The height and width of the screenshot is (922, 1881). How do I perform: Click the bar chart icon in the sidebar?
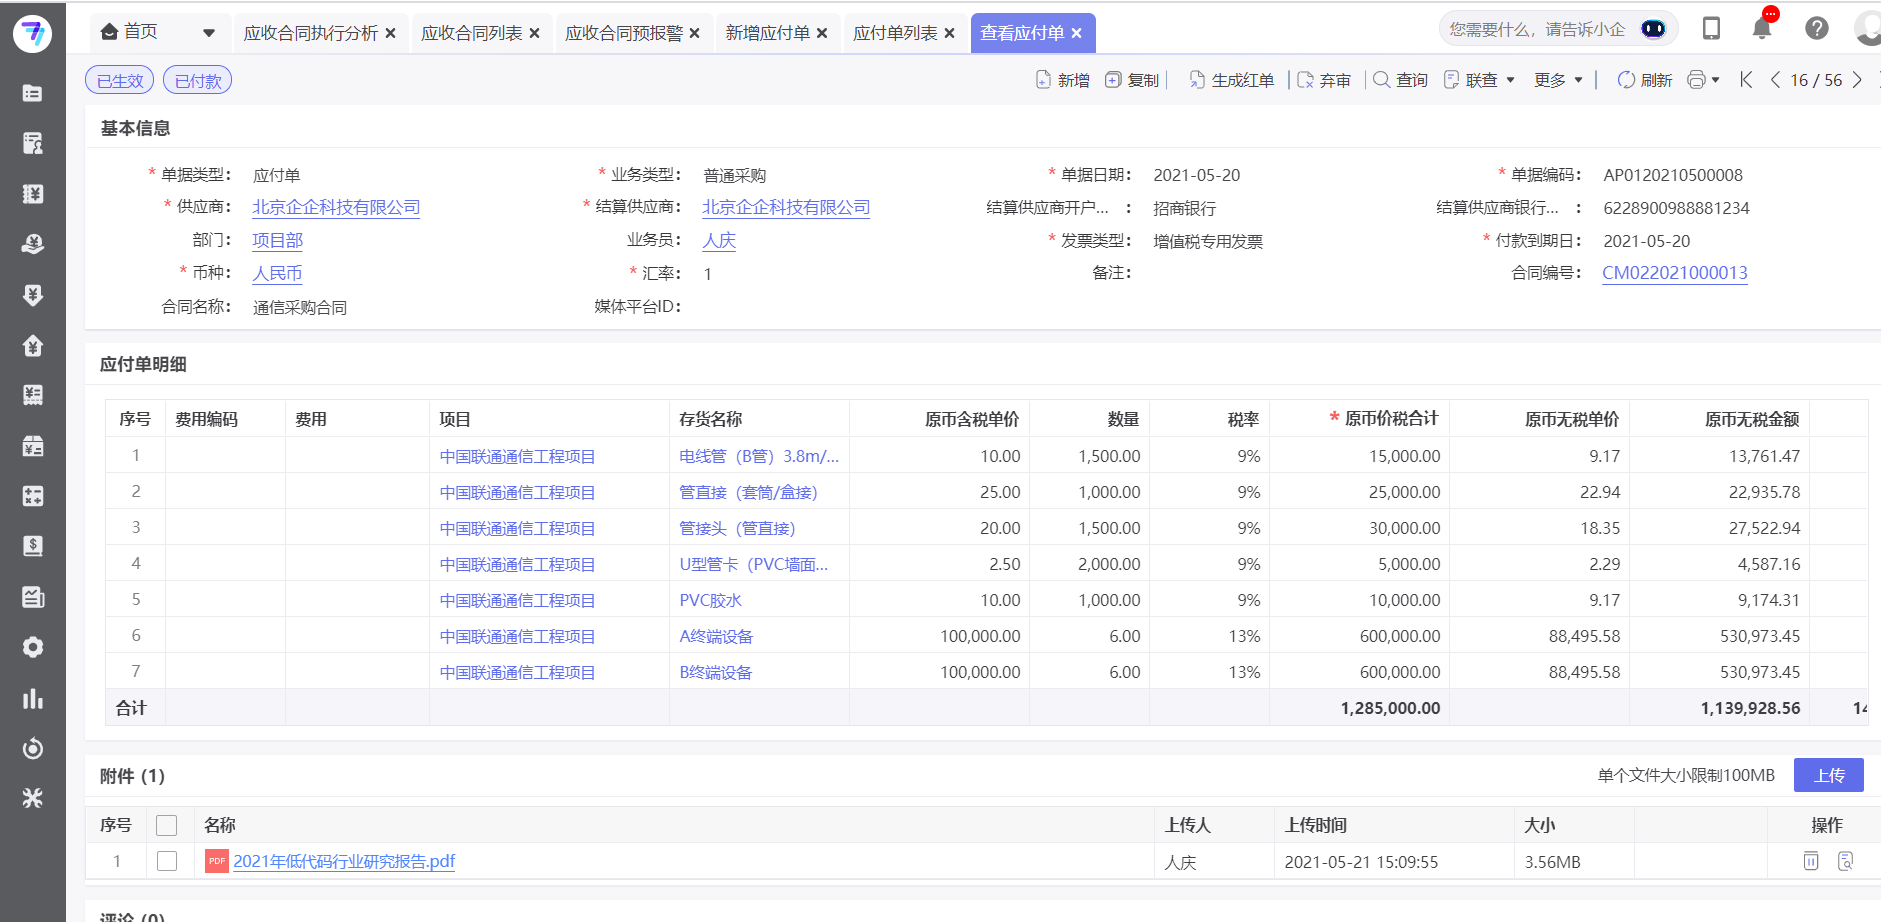point(33,698)
